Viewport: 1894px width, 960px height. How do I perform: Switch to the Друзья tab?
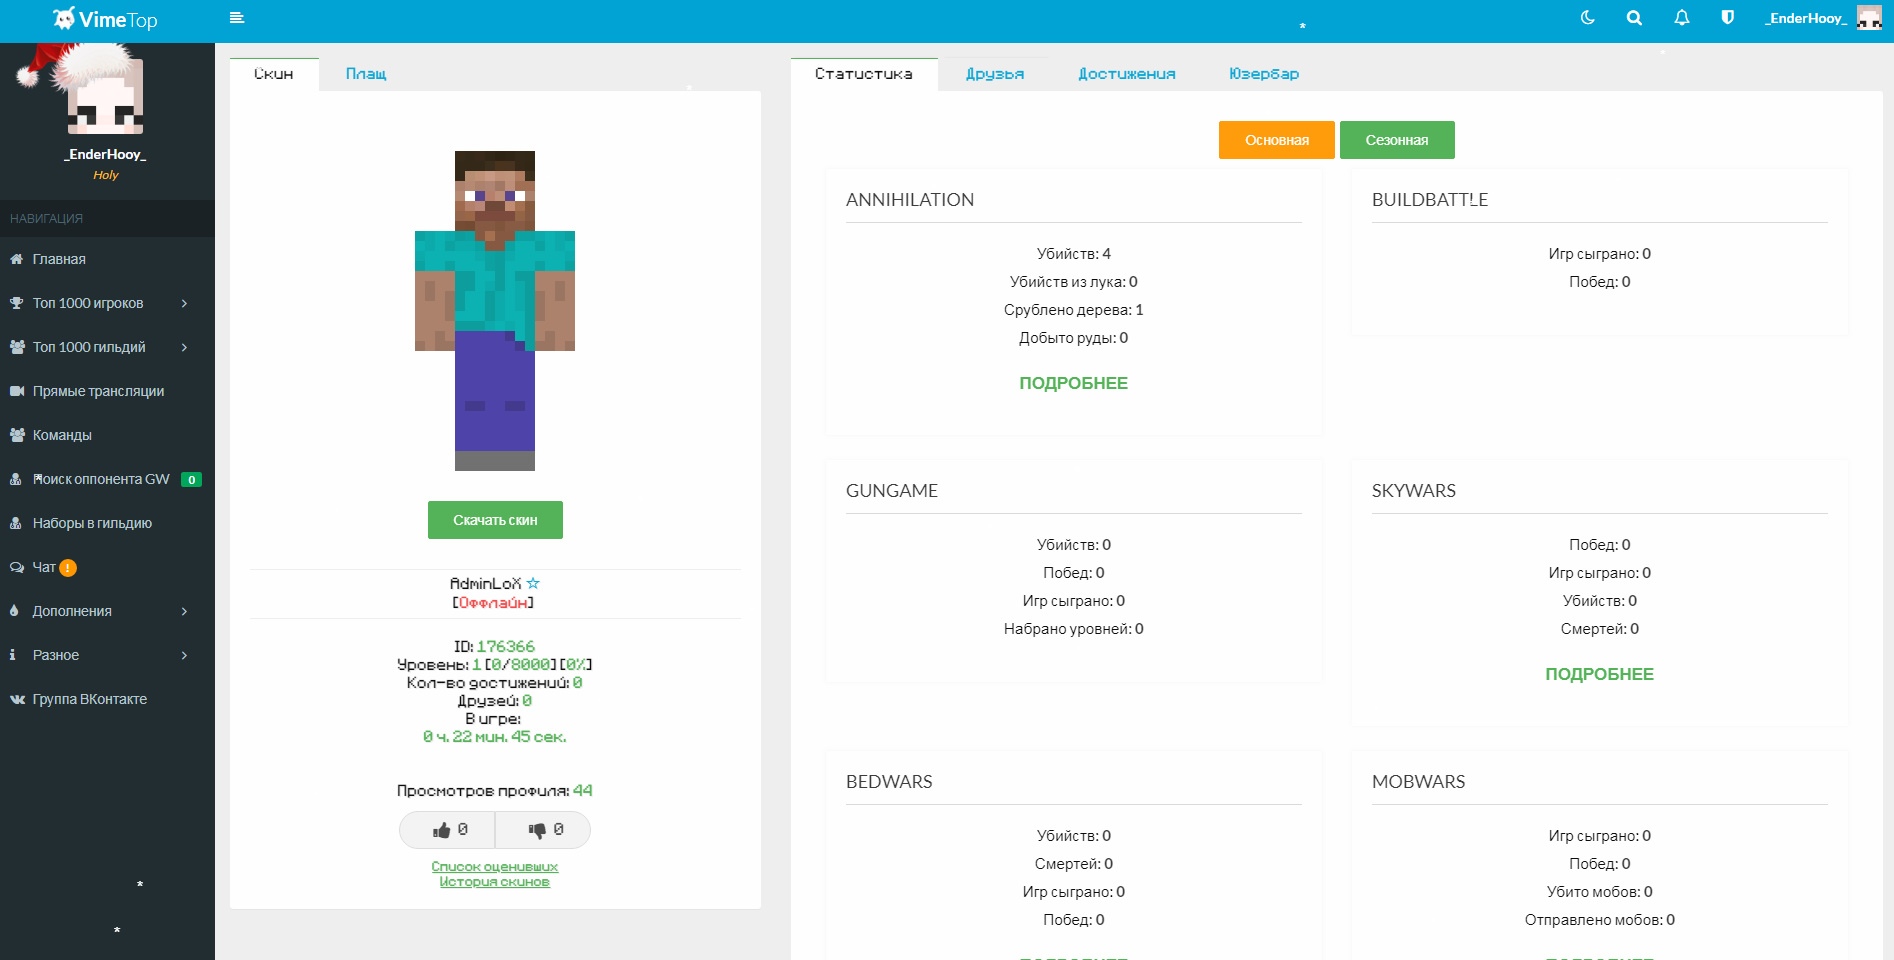pos(995,74)
